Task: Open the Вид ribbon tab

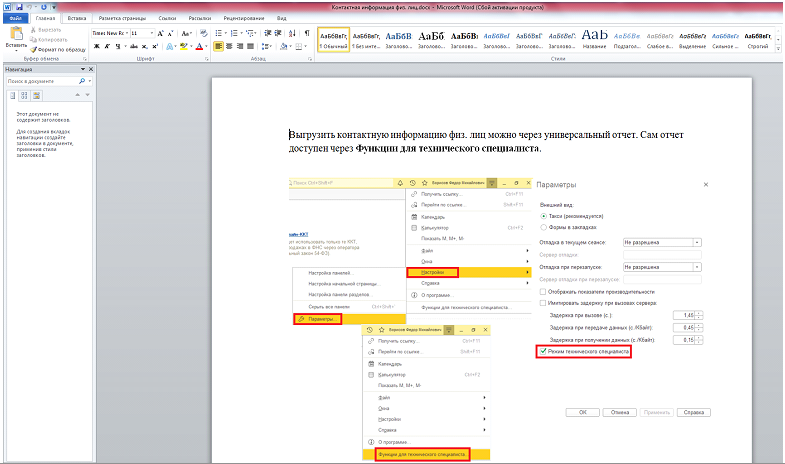Action: [x=282, y=18]
